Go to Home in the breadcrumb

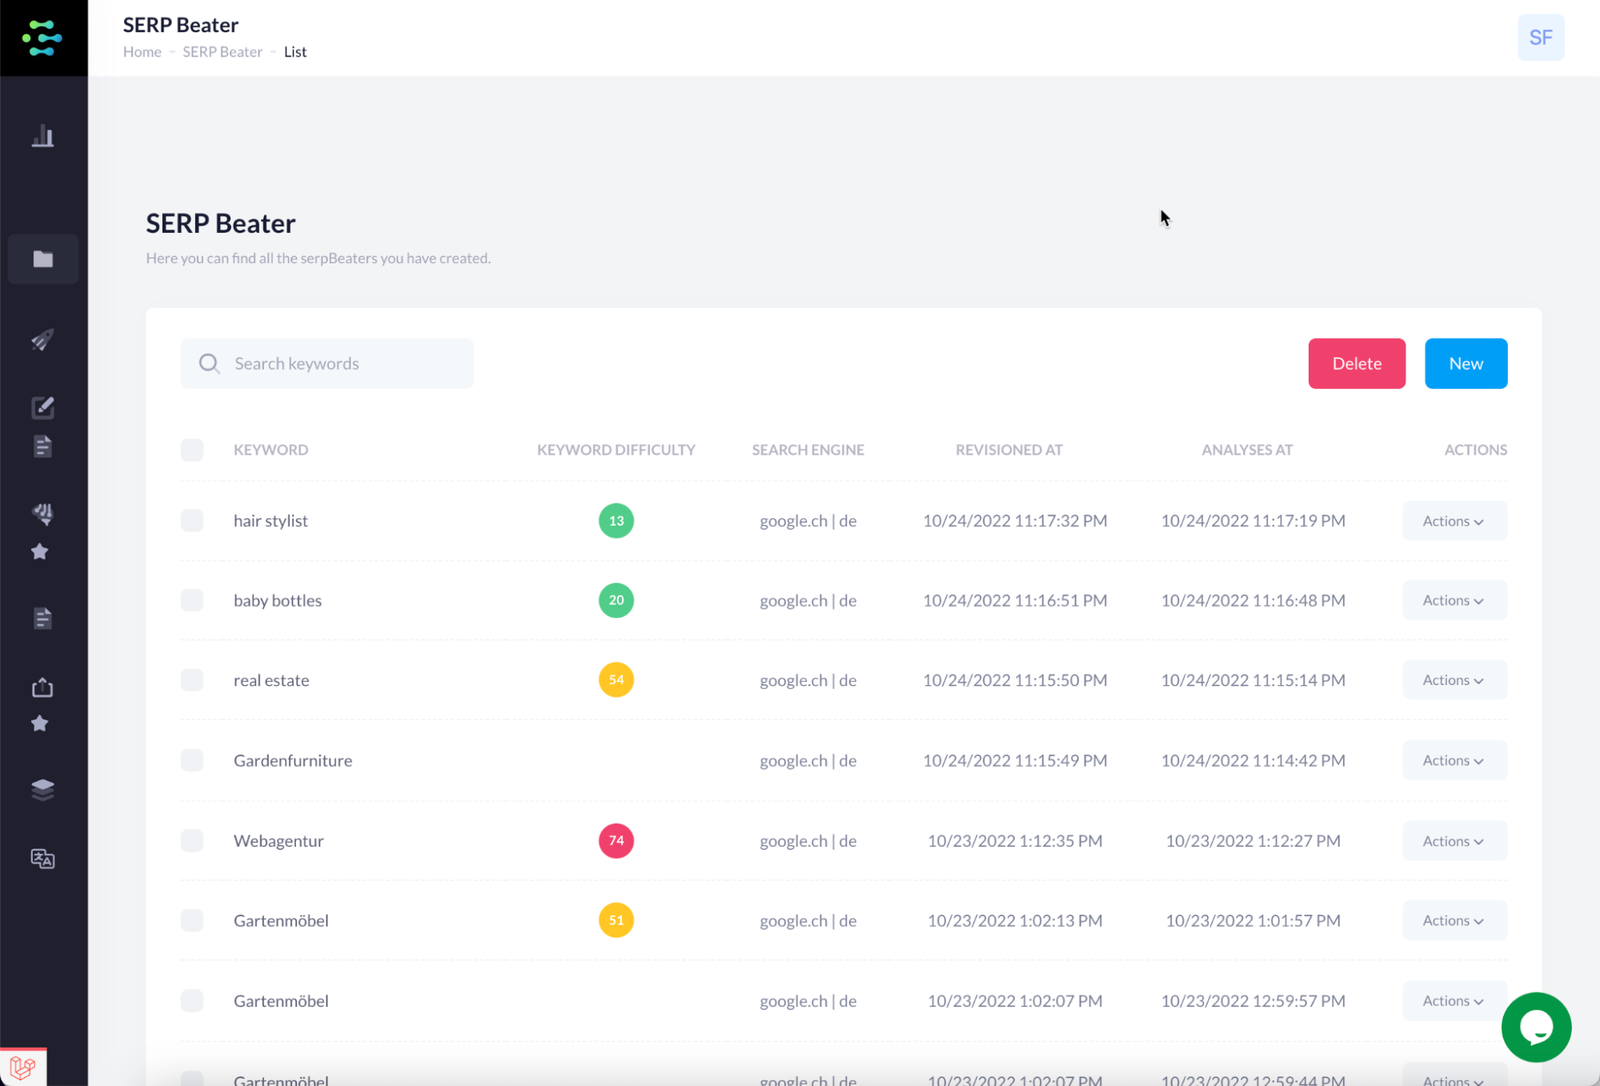pos(142,52)
